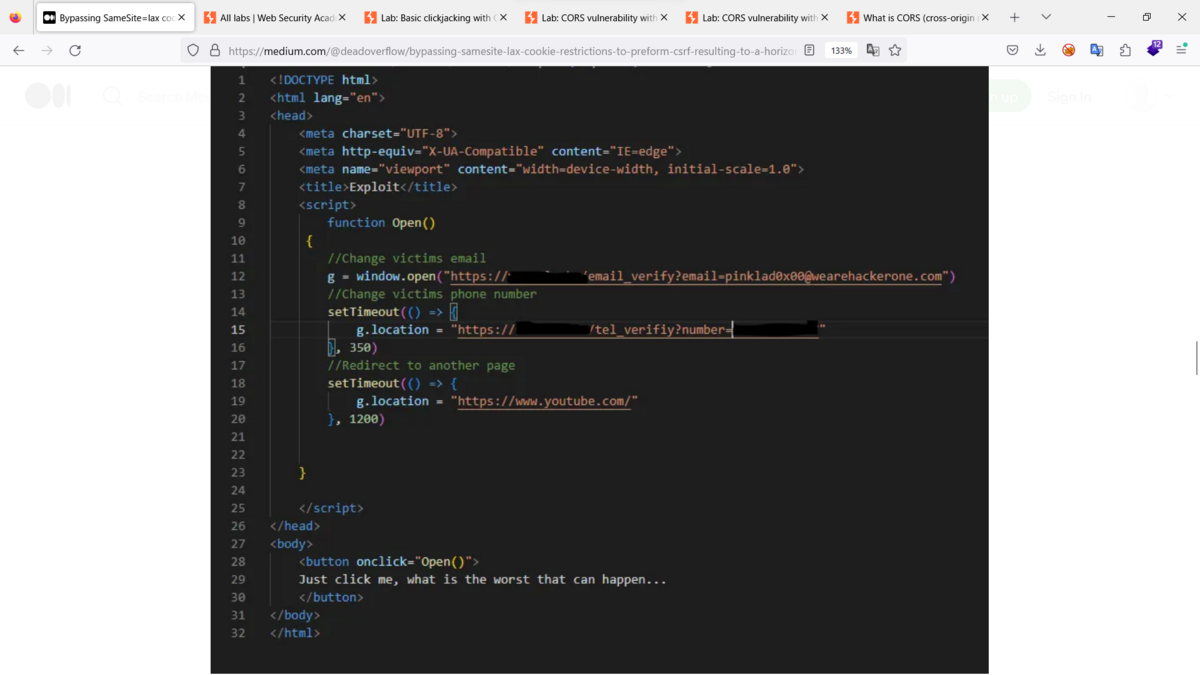
Task: Click the dimmed Sign in link
Action: point(1068,97)
